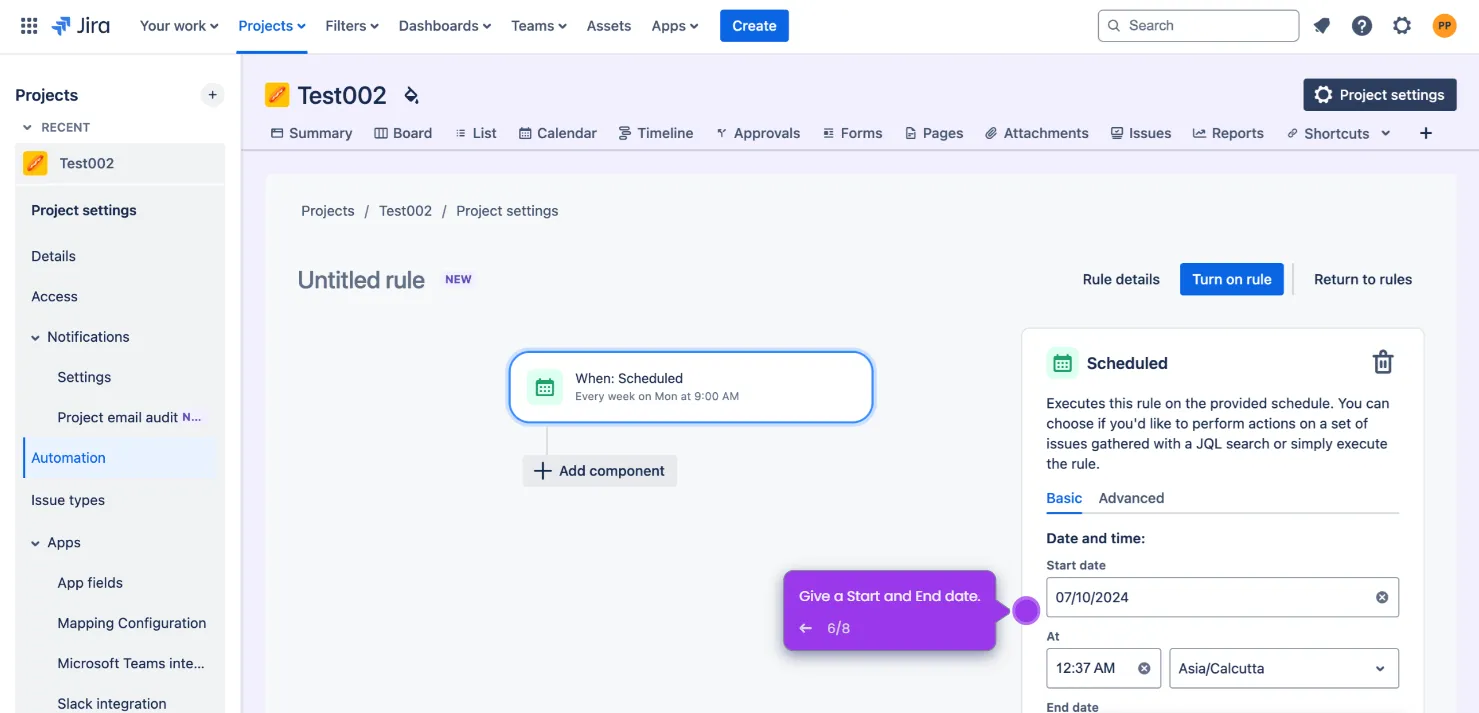
Task: Open the Teams menu
Action: 538,25
